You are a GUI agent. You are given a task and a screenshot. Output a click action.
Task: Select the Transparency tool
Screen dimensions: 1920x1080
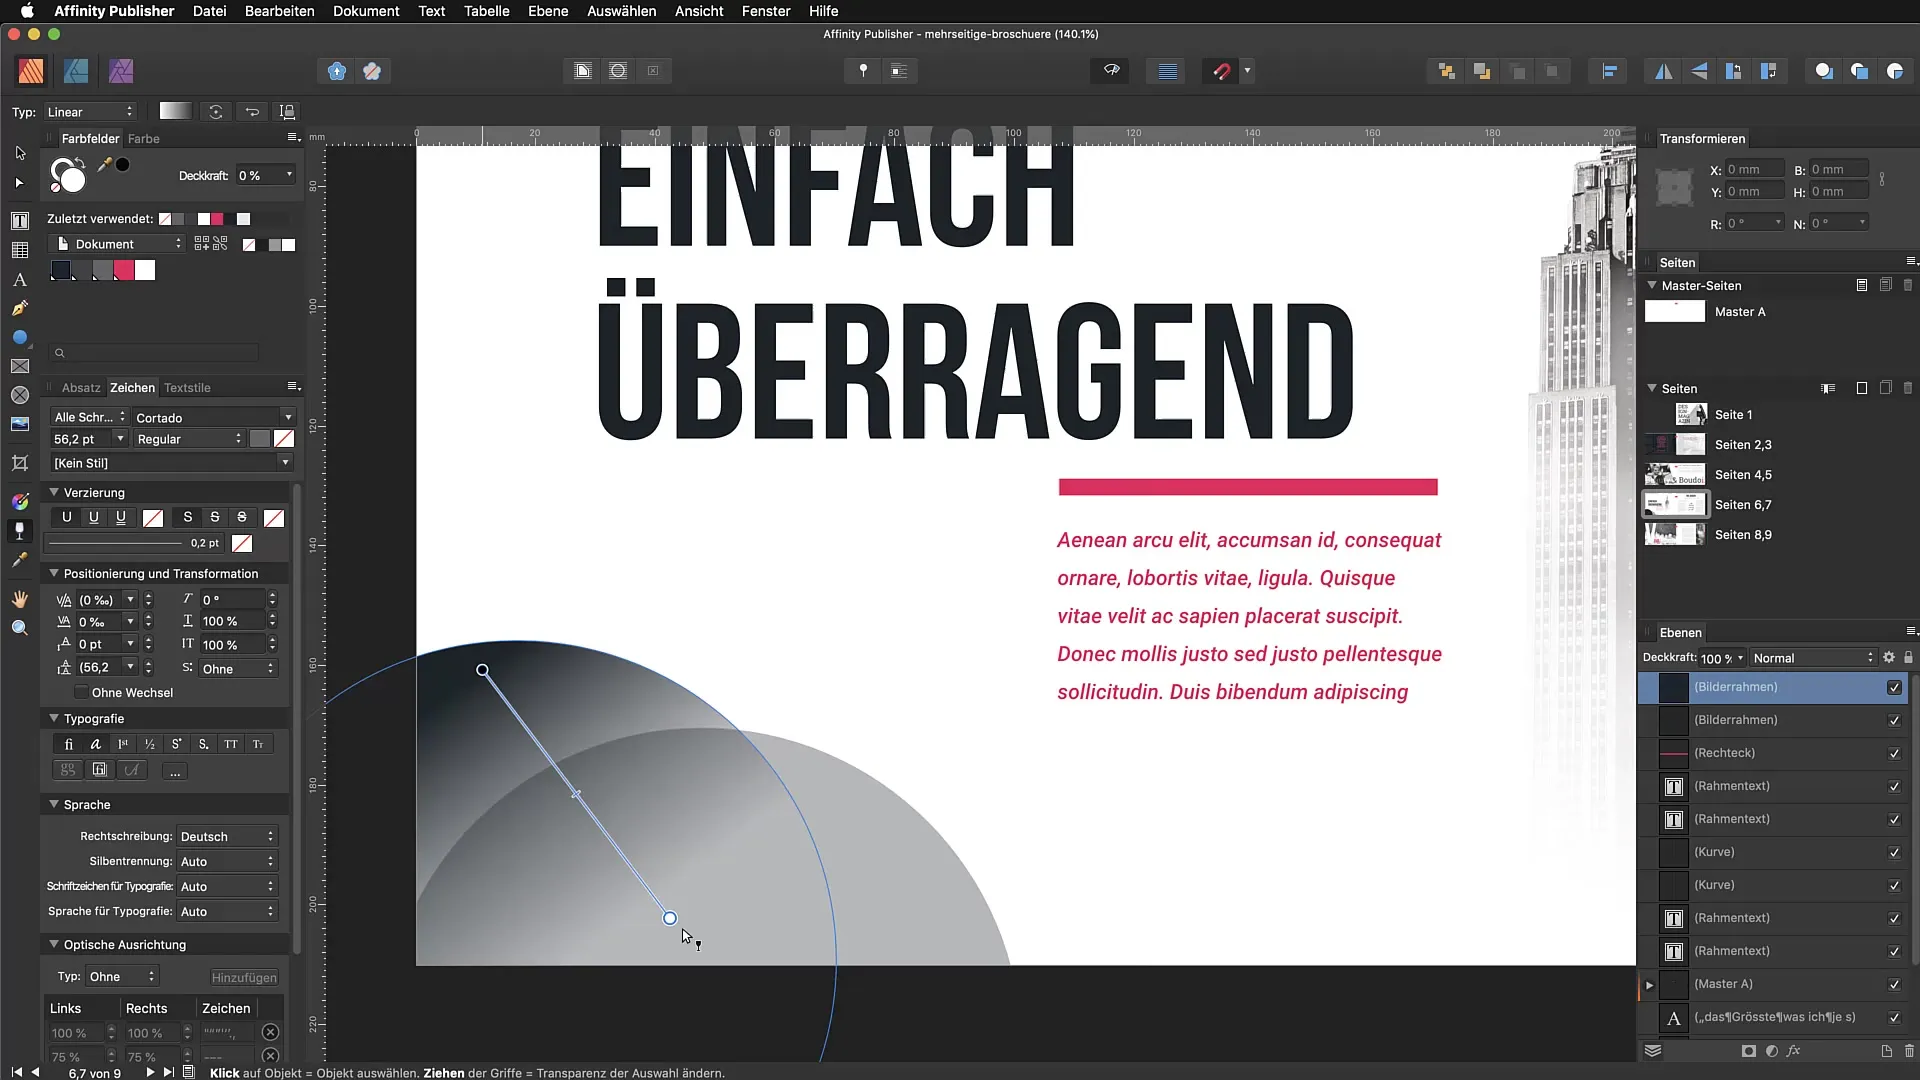20,531
